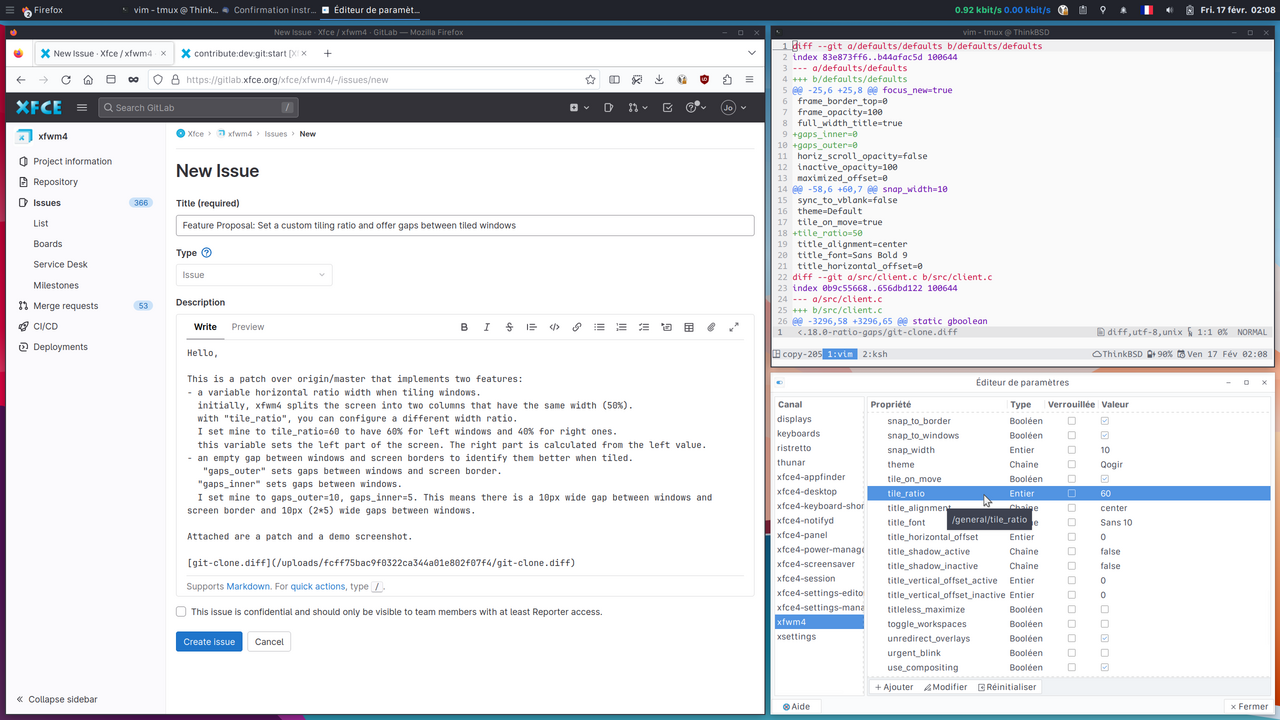This screenshot has width=1280, height=720.
Task: Show help for the Type field
Action: coord(207,253)
